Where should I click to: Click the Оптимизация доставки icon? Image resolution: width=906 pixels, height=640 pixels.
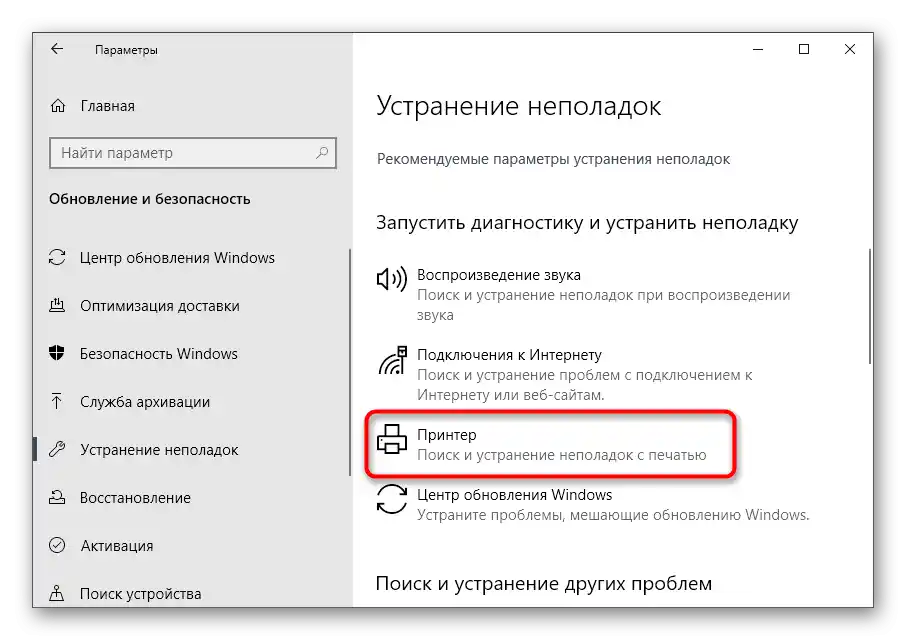click(57, 305)
